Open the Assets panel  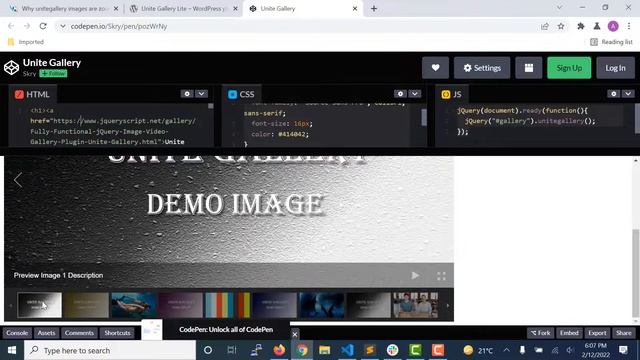pos(47,333)
